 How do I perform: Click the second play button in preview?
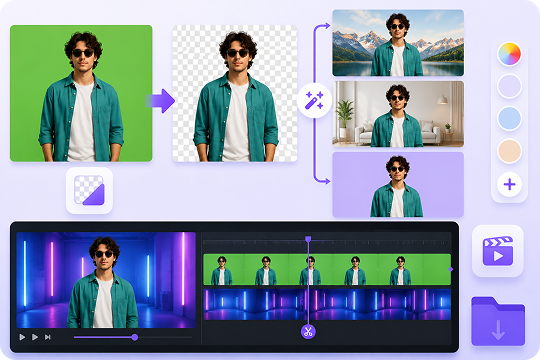coord(35,337)
